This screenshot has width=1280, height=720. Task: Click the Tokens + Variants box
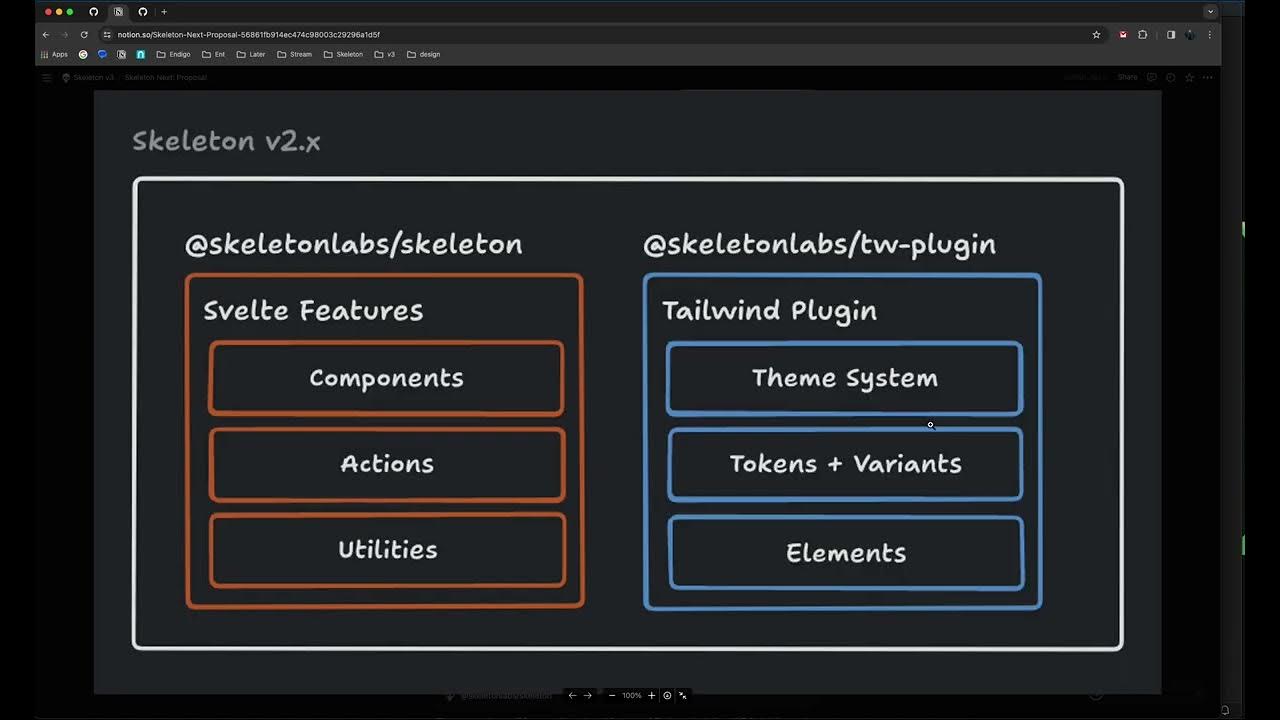[x=845, y=464]
